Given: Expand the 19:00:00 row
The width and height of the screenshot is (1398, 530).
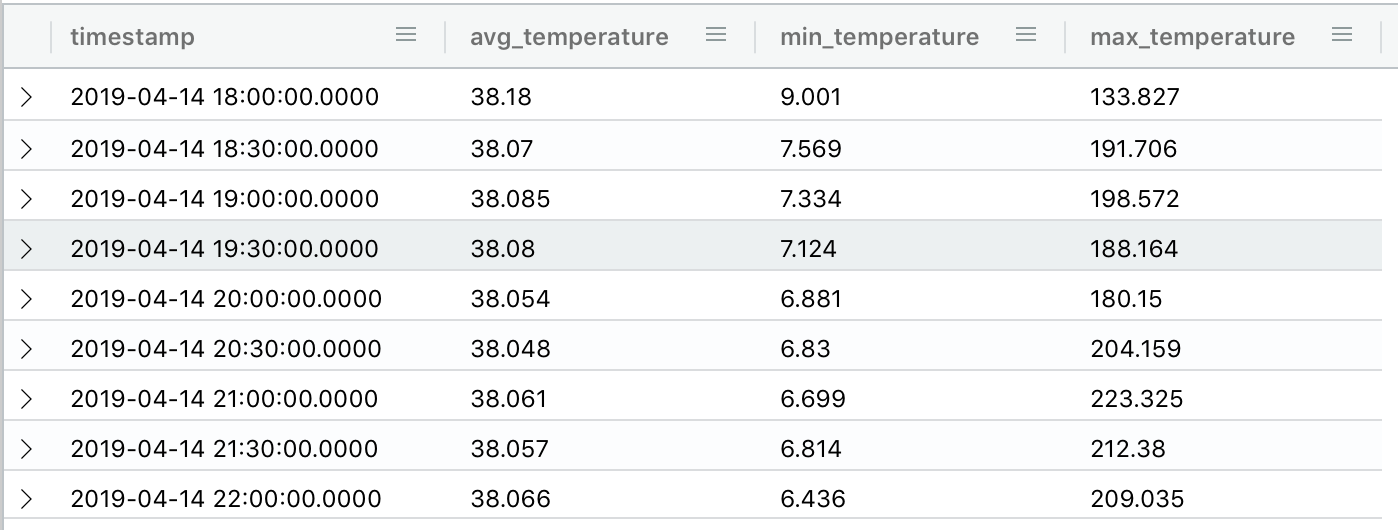Looking at the screenshot, I should [27, 199].
